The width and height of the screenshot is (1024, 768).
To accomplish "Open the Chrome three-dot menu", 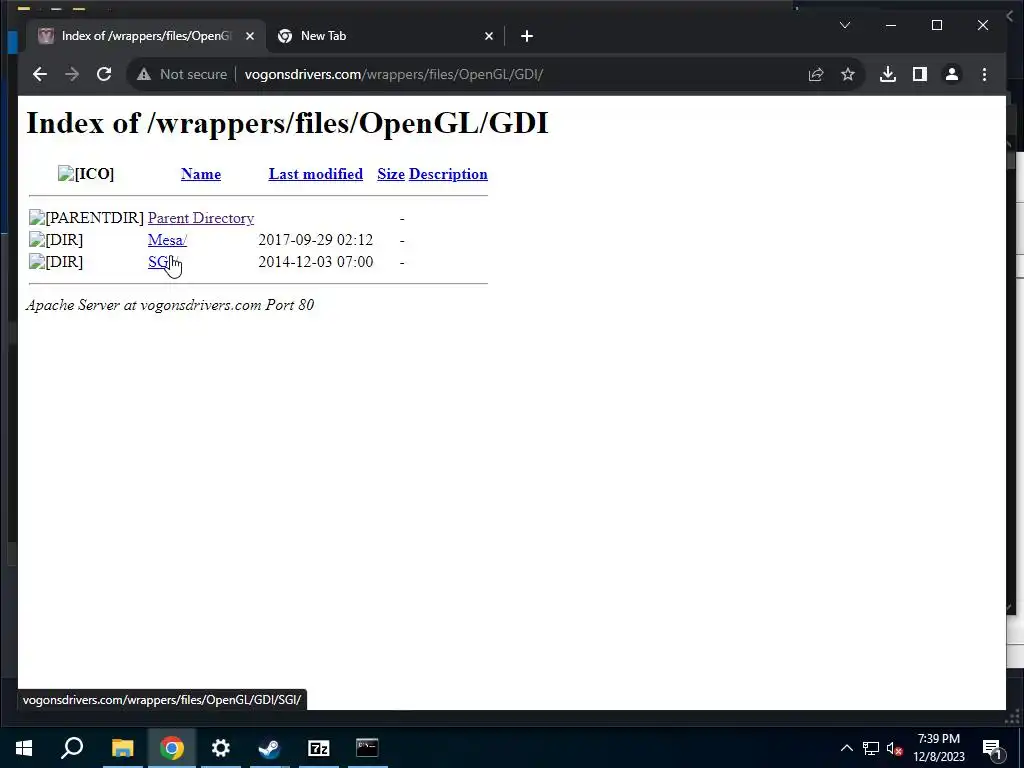I will [x=984, y=74].
